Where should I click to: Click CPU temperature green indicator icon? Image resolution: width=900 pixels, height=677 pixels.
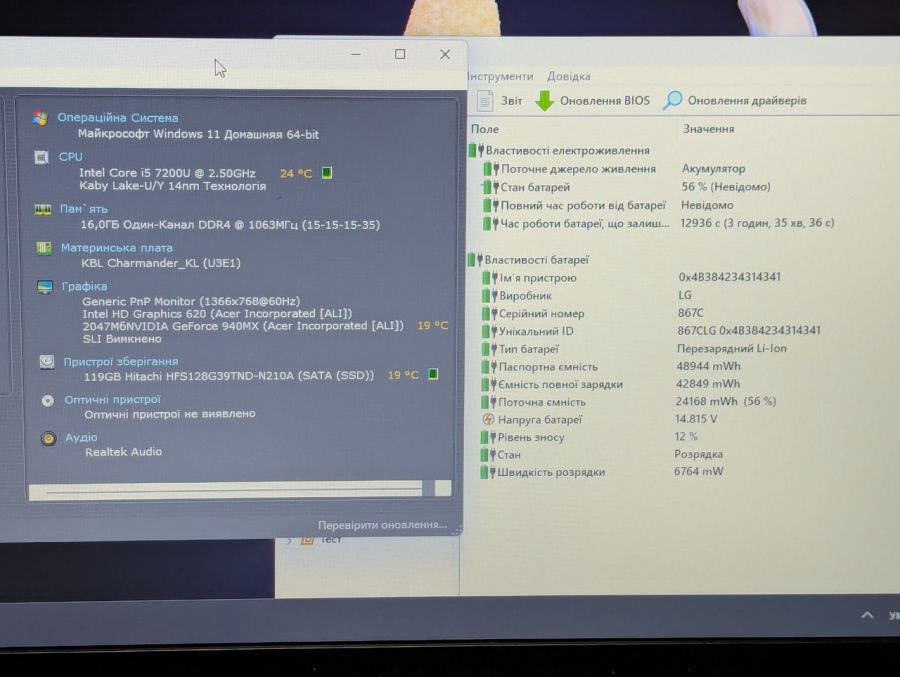tap(327, 173)
